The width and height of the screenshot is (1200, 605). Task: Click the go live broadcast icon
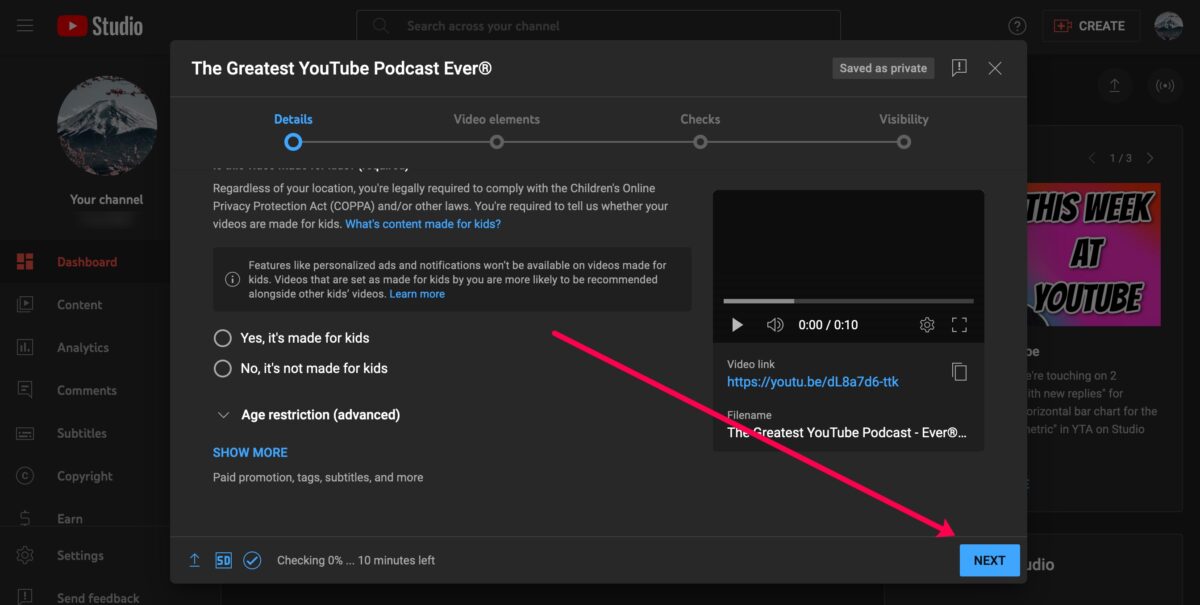(x=1165, y=86)
